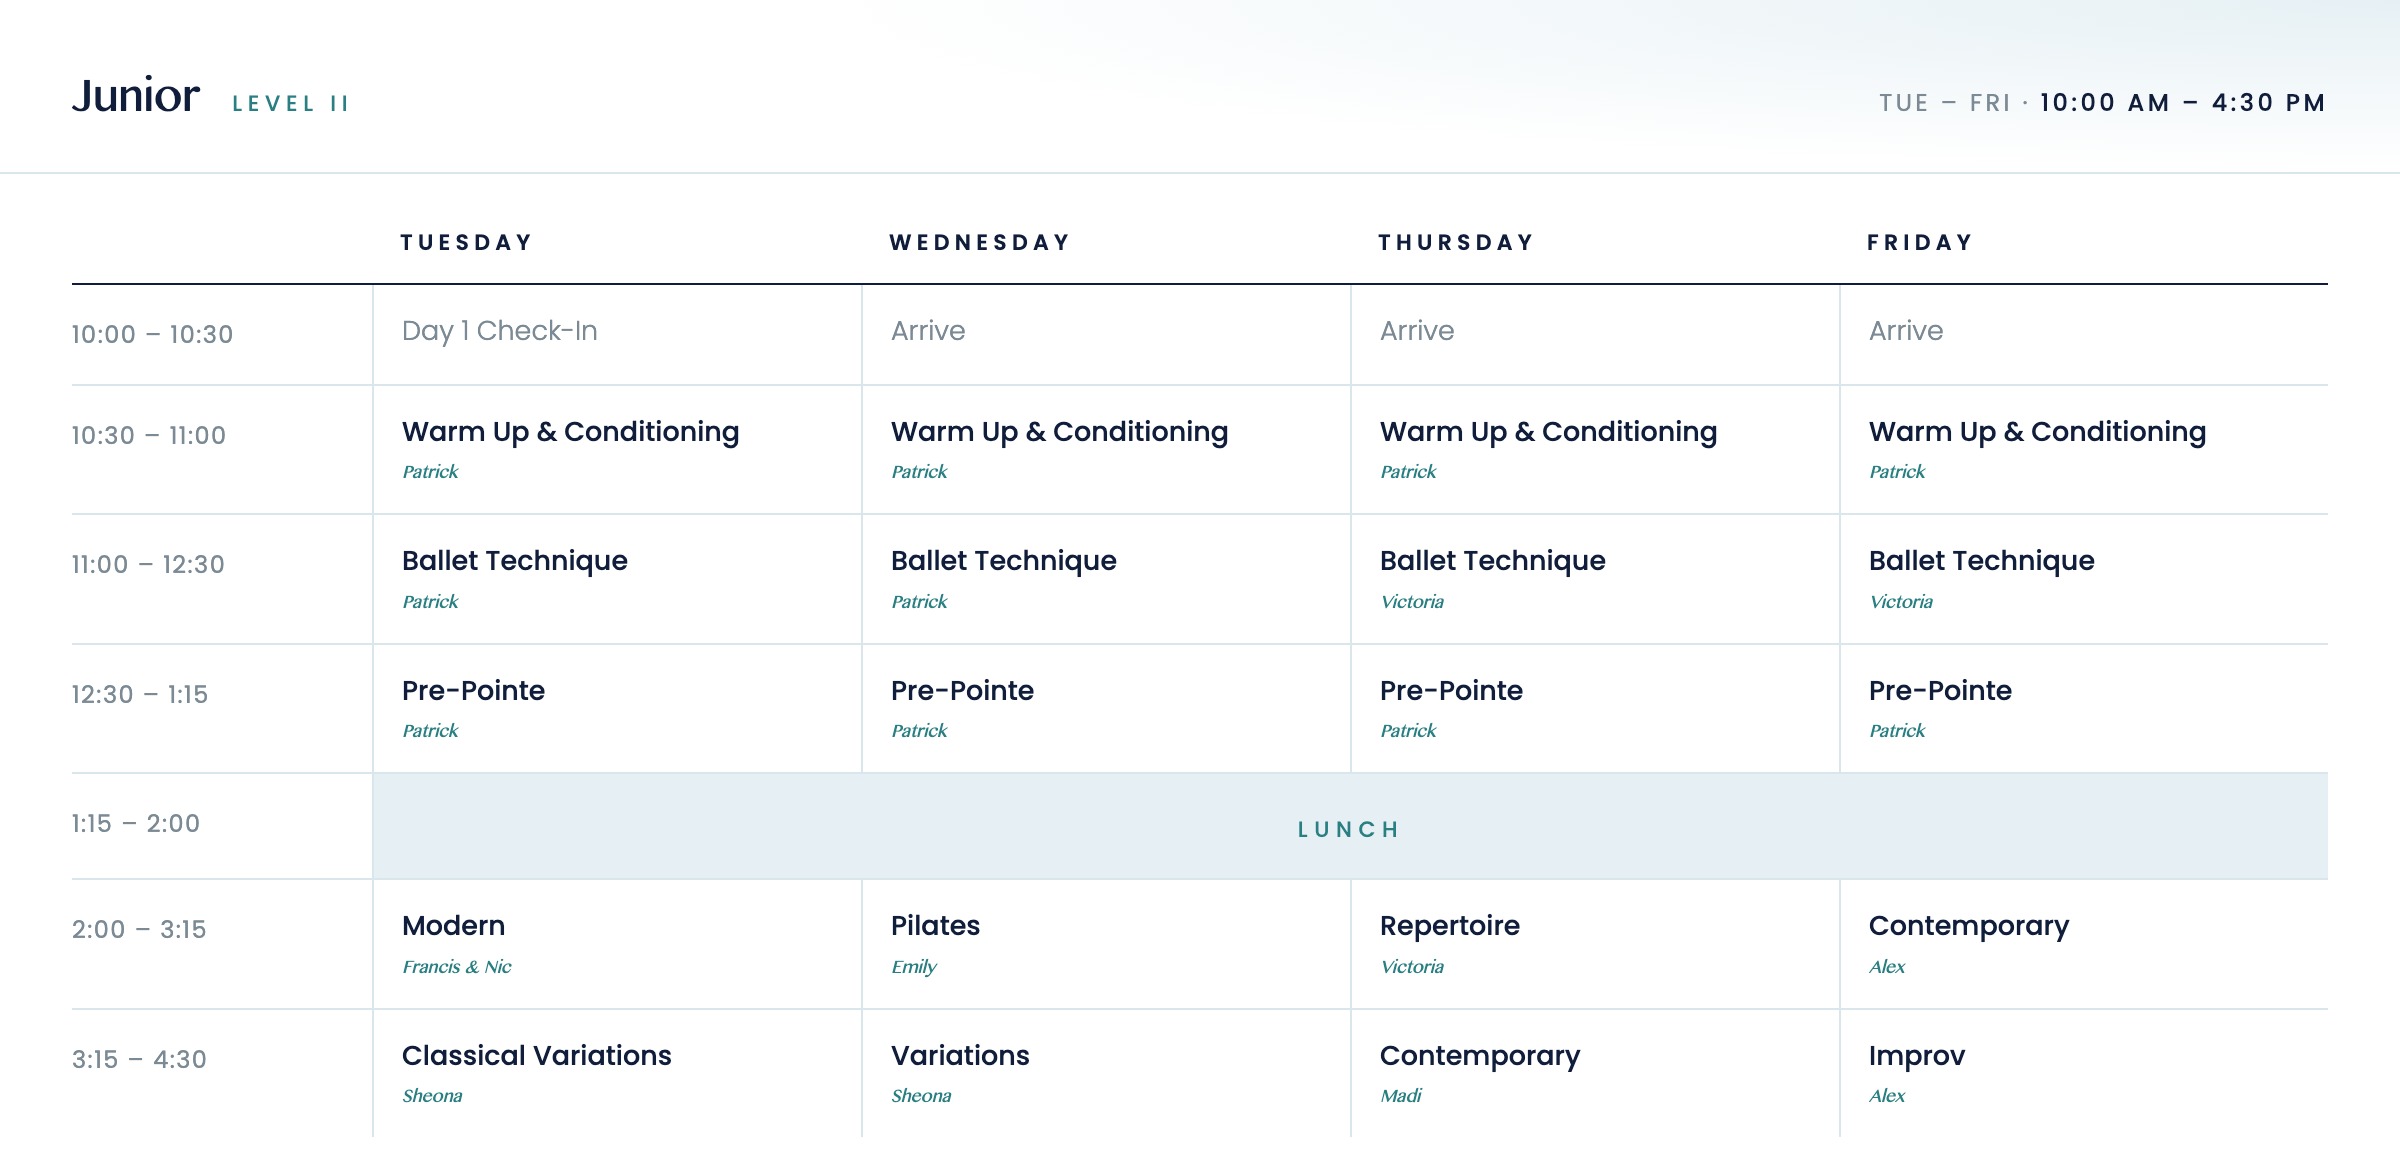The height and width of the screenshot is (1166, 2400).
Task: Select Tuesday's Classical Variations class
Action: pyautogui.click(x=537, y=1056)
